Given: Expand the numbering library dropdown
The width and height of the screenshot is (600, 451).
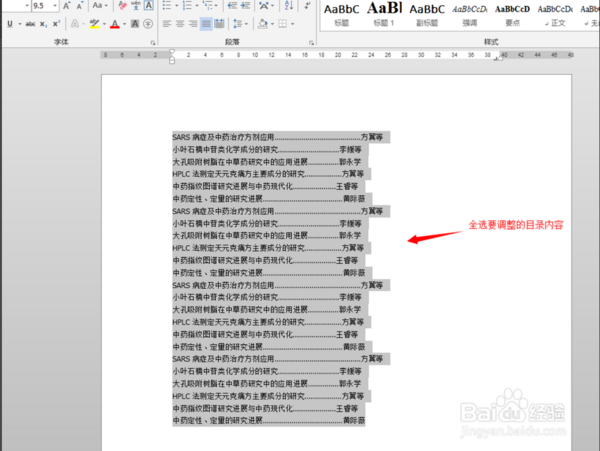Looking at the screenshot, I should click(197, 5).
